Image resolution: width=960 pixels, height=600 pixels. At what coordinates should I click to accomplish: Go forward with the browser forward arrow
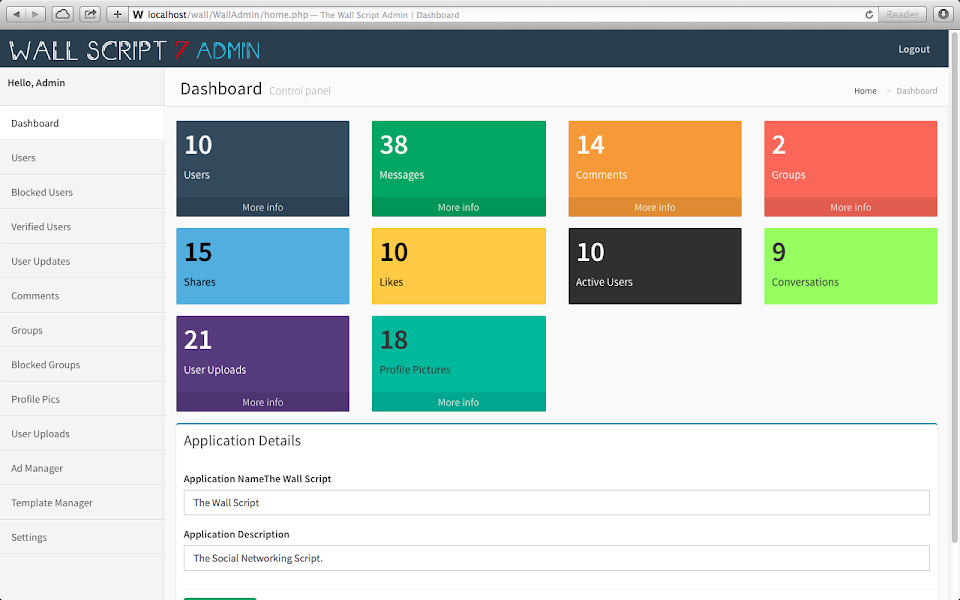click(36, 14)
